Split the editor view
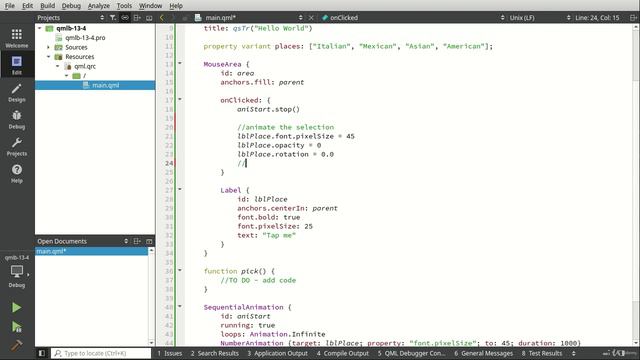 [x=633, y=18]
